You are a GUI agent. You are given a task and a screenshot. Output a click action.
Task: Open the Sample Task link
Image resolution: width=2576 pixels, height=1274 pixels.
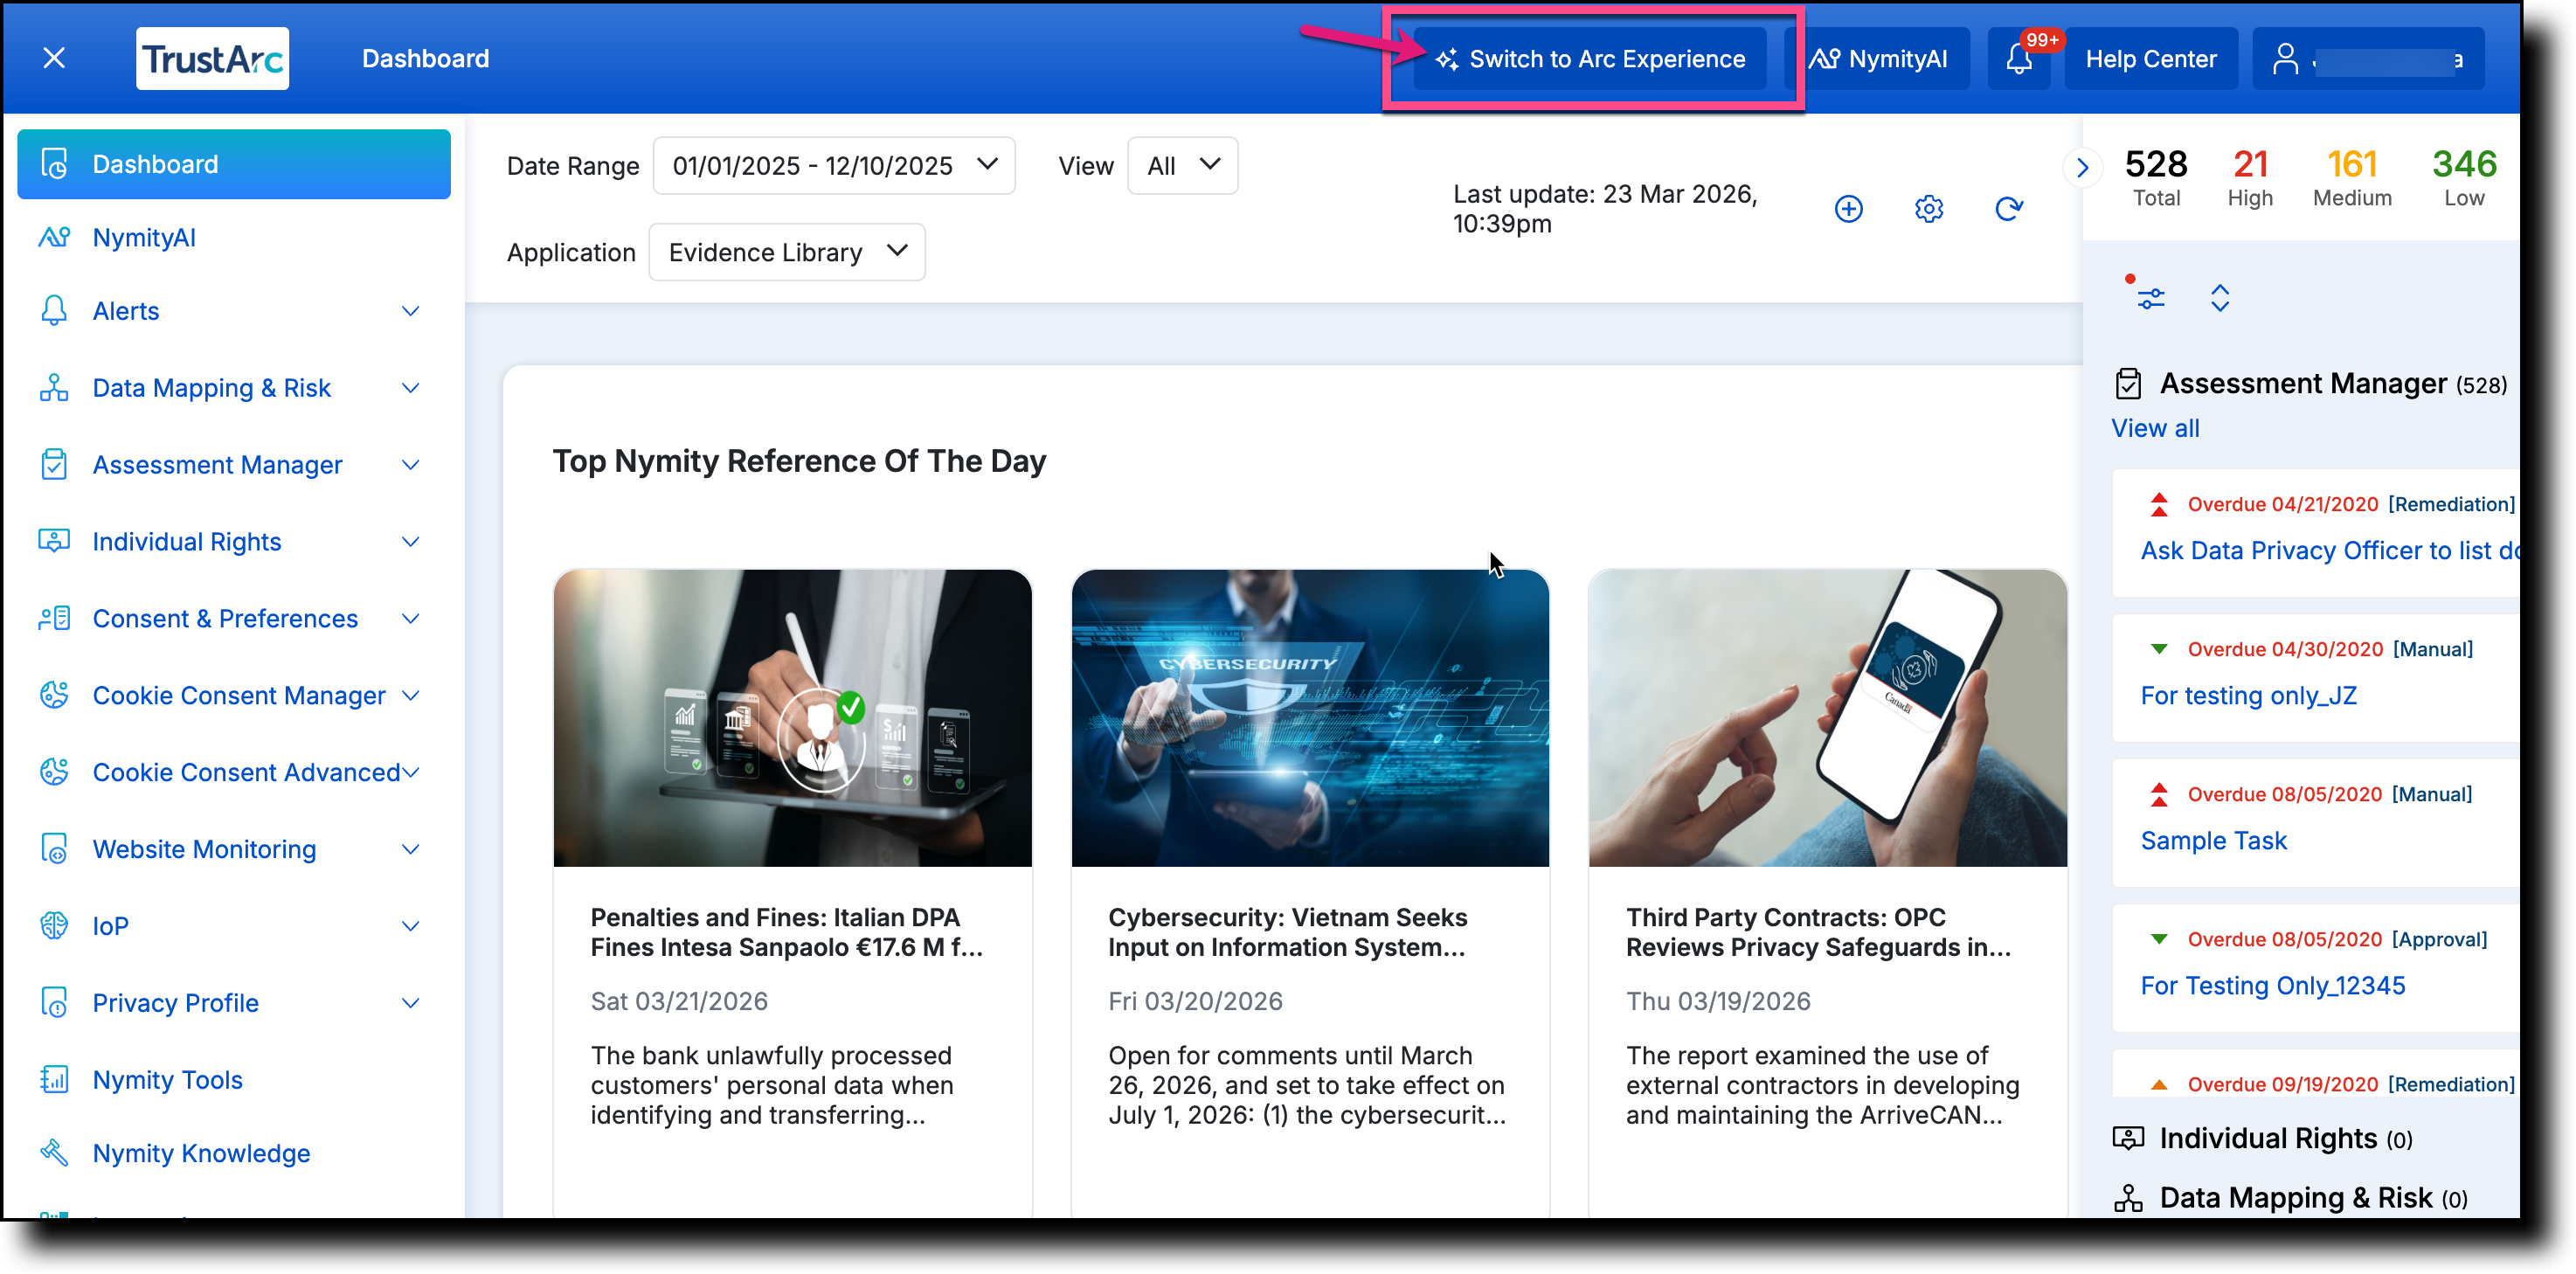(2213, 840)
